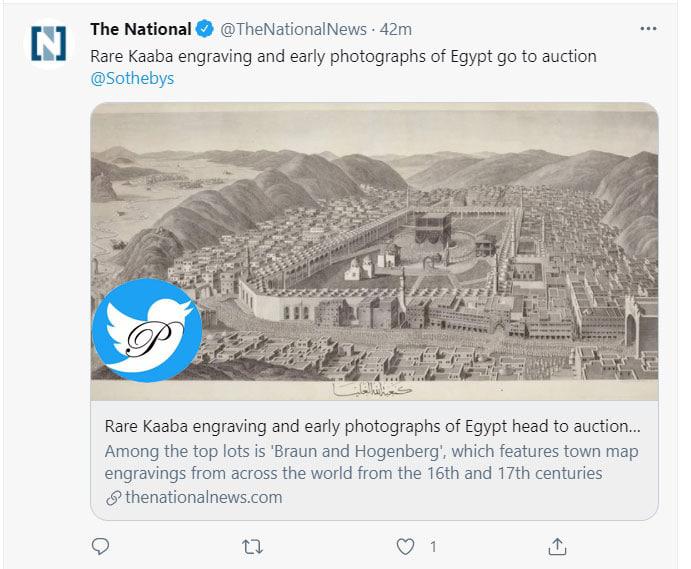Image resolution: width=691 pixels, height=569 pixels.
Task: Open the thenationalnews.com link
Action: click(203, 497)
